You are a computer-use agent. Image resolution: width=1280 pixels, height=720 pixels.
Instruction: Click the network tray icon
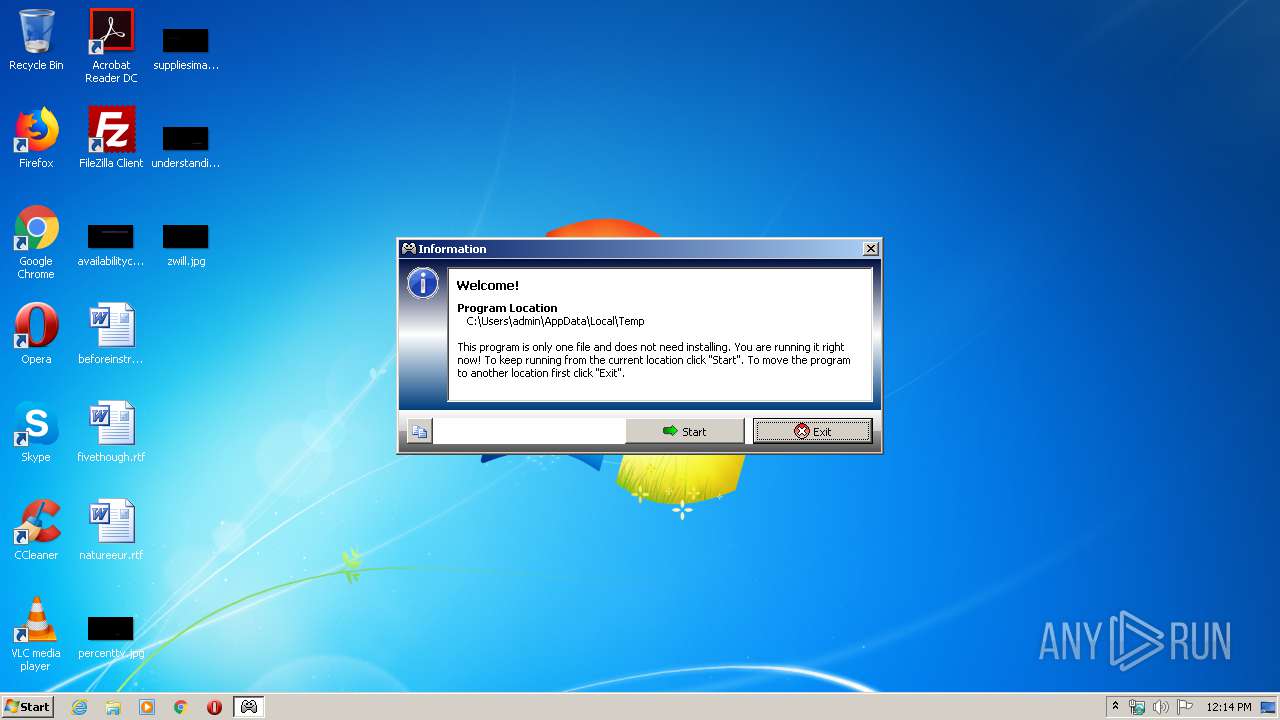(x=1137, y=707)
